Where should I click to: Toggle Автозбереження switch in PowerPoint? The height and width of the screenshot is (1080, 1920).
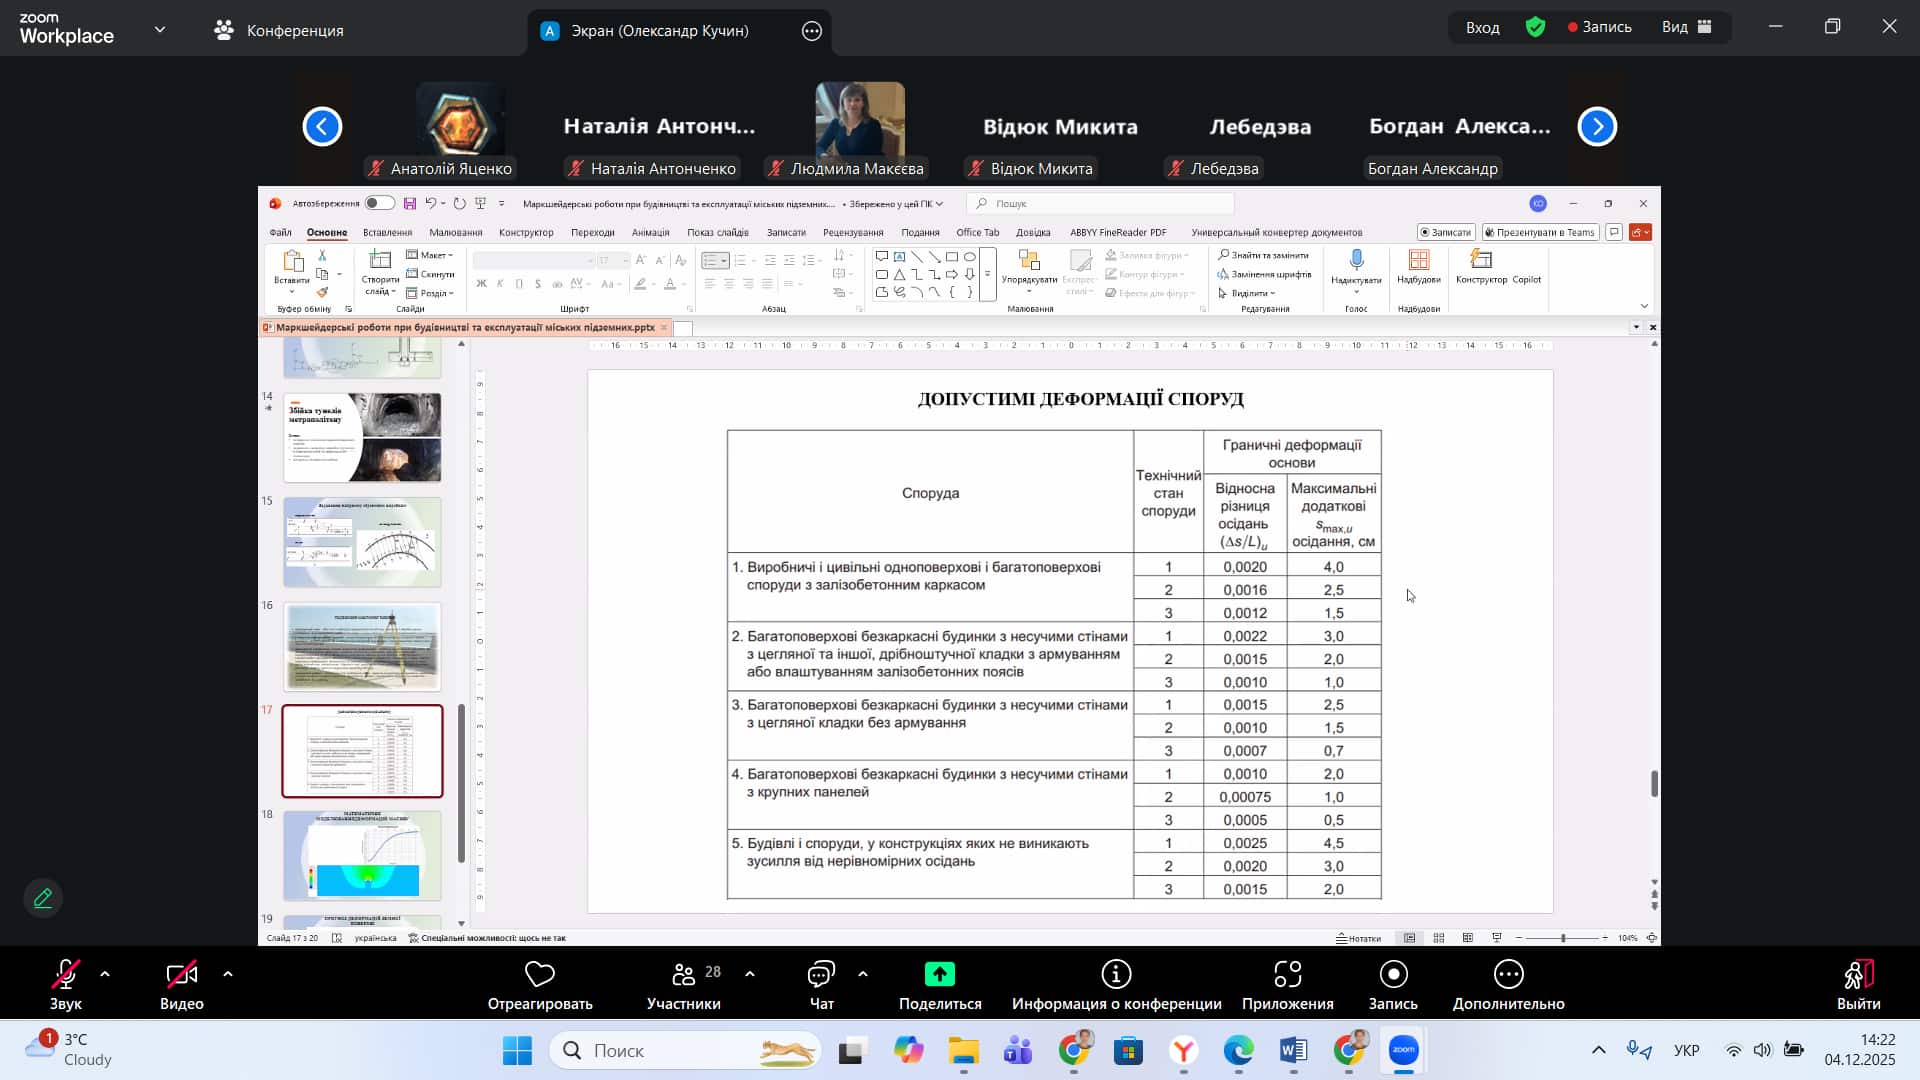(x=379, y=203)
